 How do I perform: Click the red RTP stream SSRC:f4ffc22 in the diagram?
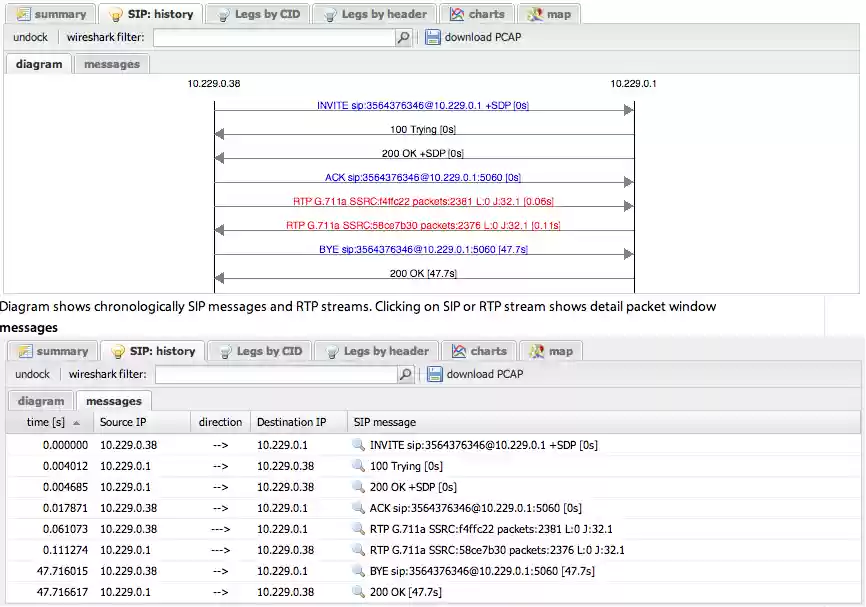click(423, 202)
